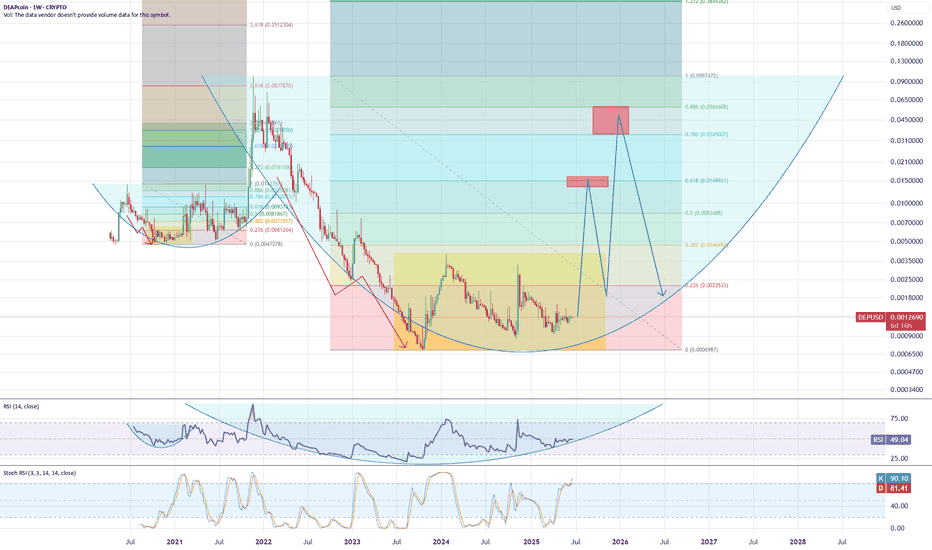The image size is (932, 550).
Task: Click Fibonacci label 0.618 (0.0149921)
Action: [x=706, y=181]
